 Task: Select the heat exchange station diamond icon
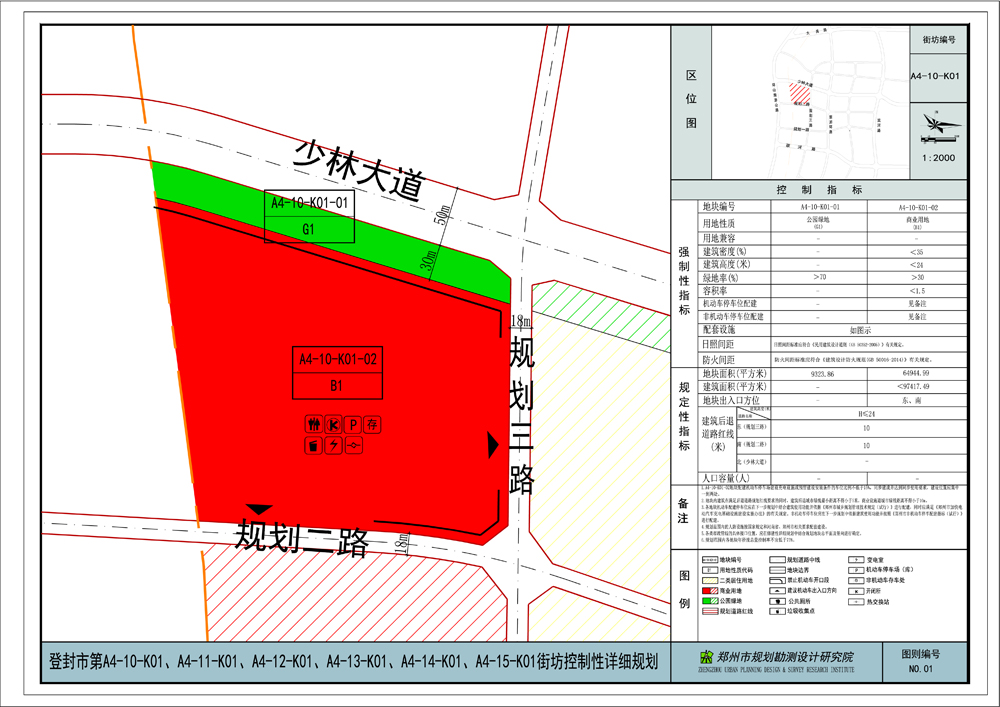pos(353,444)
